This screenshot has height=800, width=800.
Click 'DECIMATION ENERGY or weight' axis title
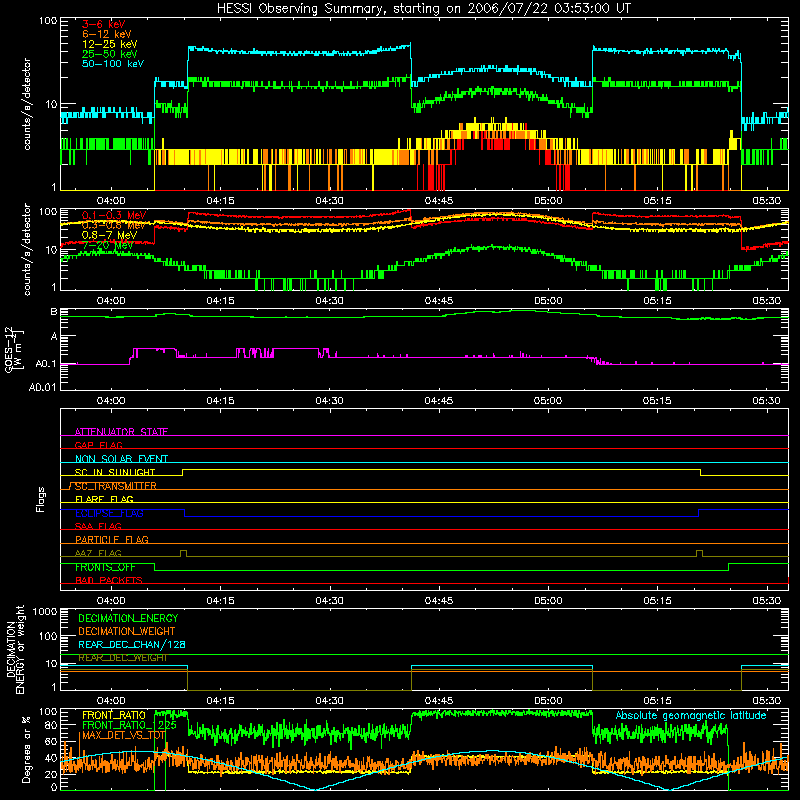pos(14,650)
